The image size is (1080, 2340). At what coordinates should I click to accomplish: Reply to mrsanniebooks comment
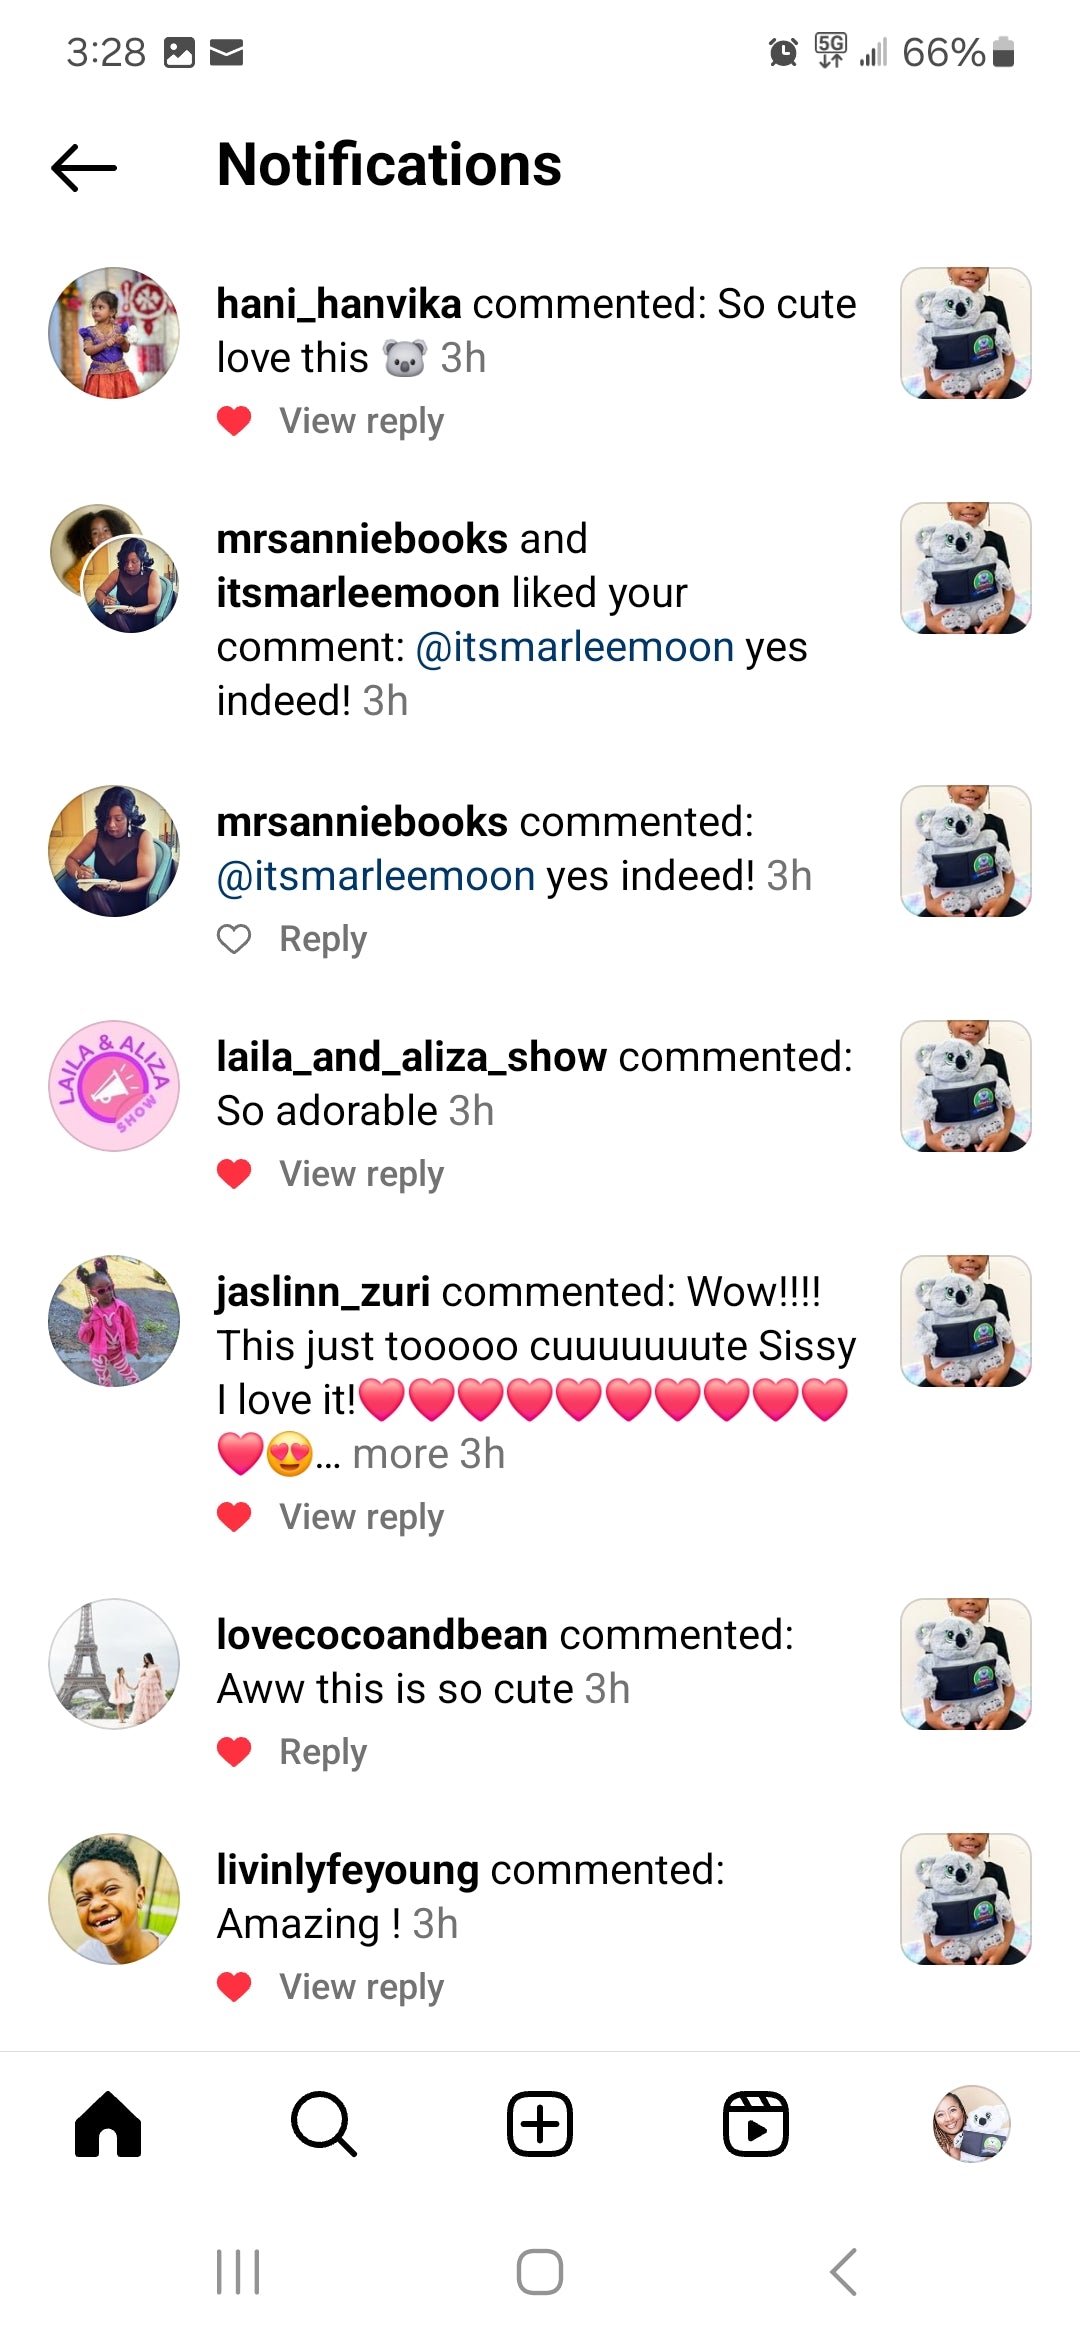323,939
